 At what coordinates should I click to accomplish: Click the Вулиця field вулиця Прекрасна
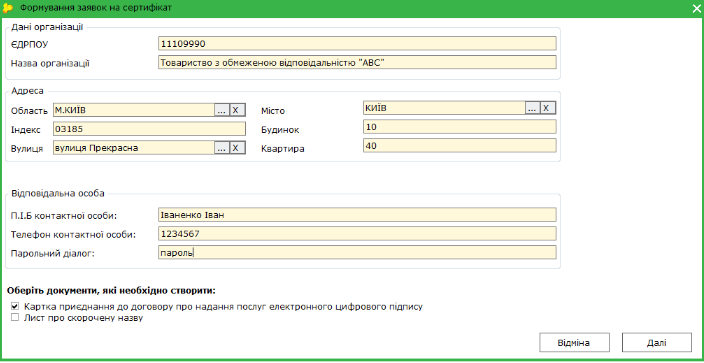[134, 147]
